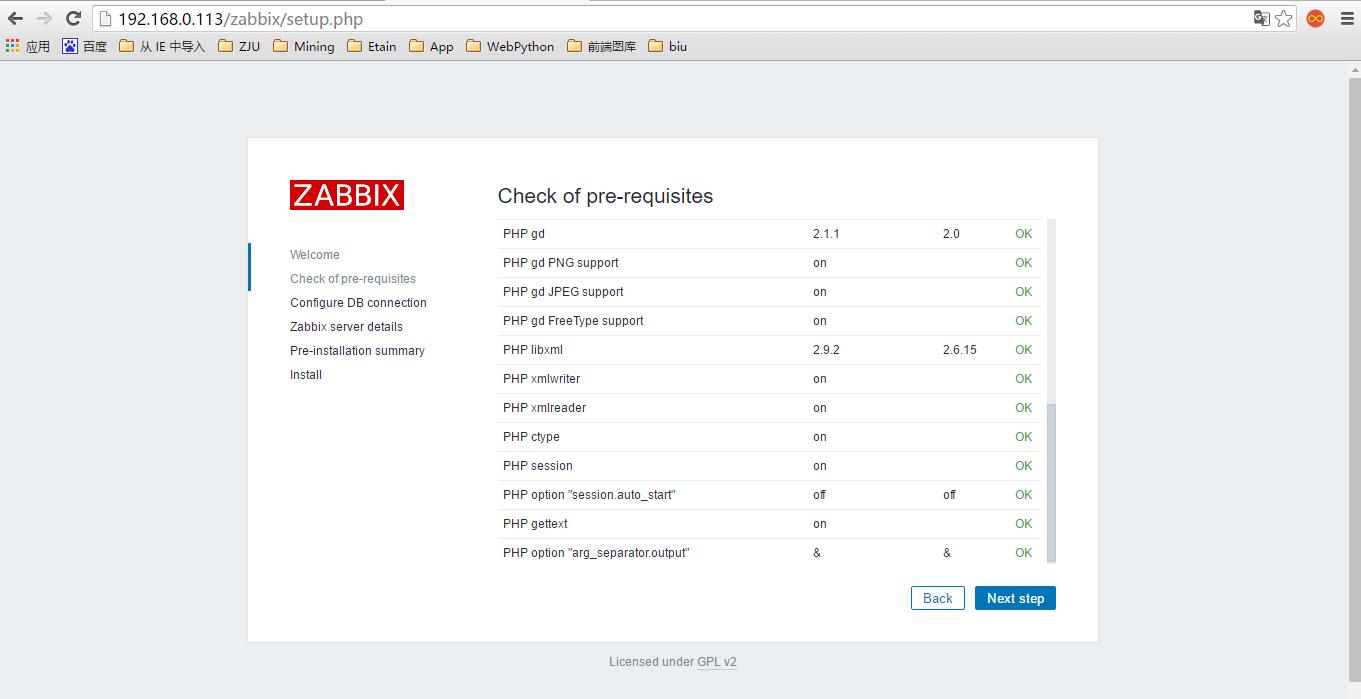Open the Baidu bookmark
This screenshot has width=1361, height=699.
tap(84, 46)
